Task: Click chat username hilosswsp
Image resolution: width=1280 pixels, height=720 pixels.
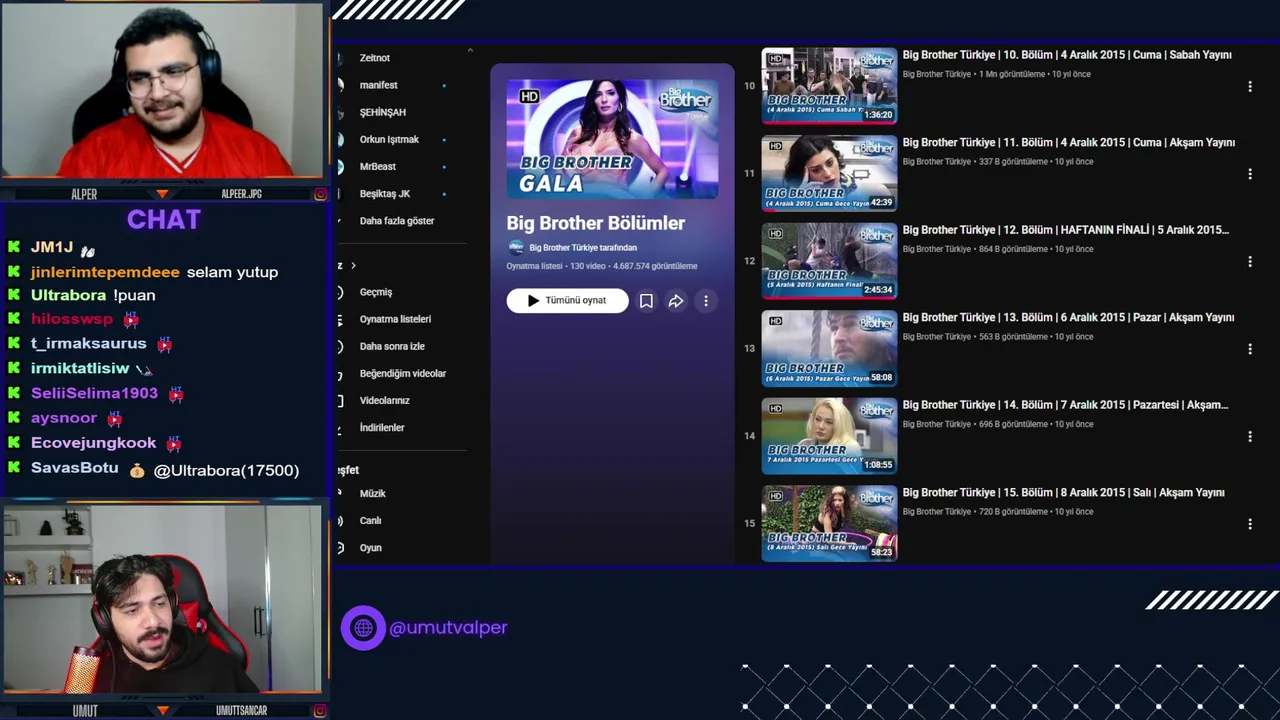Action: pyautogui.click(x=72, y=319)
